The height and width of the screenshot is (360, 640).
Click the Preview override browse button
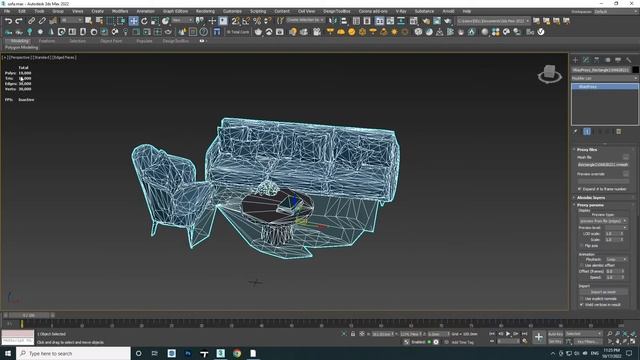[x=626, y=174]
